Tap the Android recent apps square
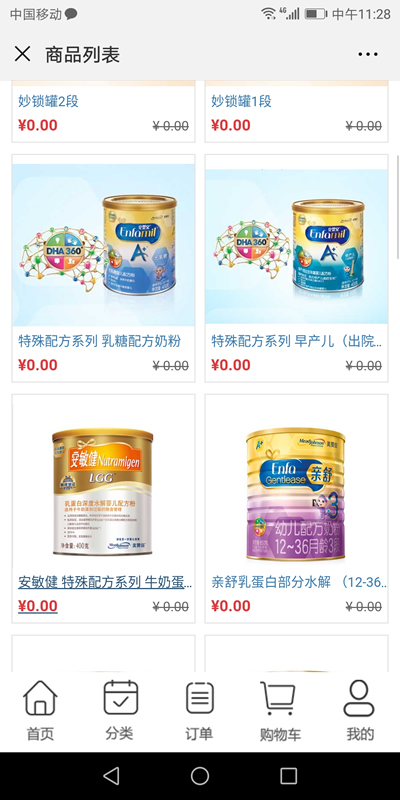Image resolution: width=400 pixels, height=800 pixels. [288, 776]
